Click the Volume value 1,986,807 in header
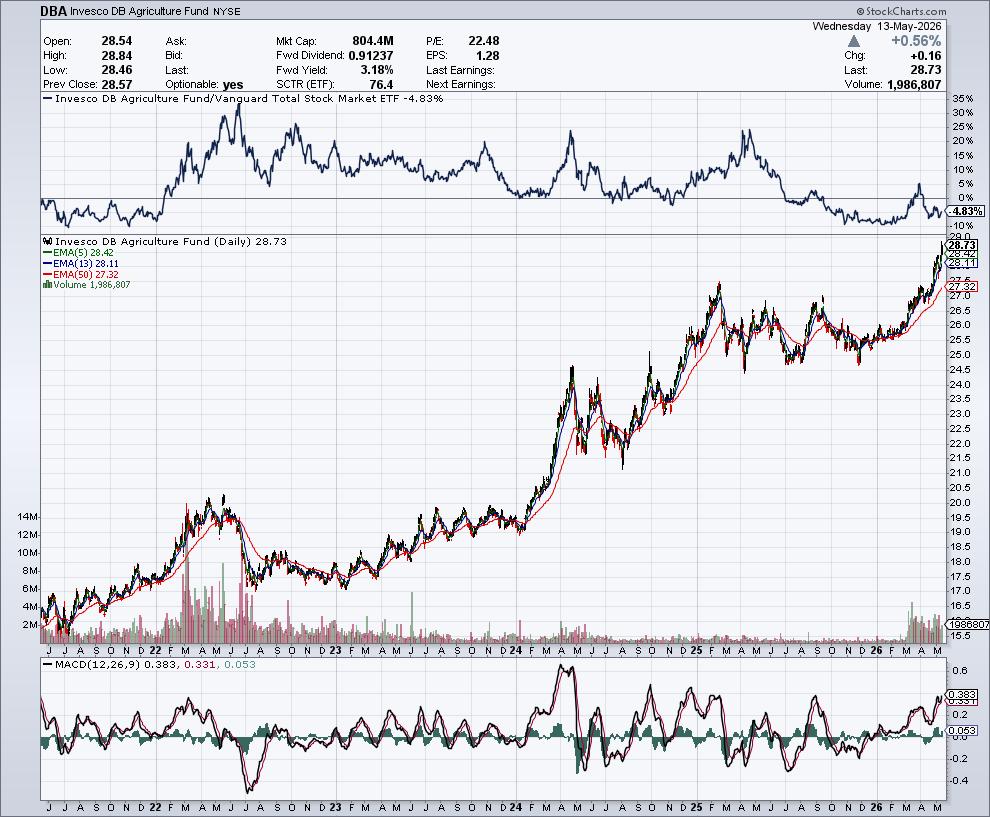 914,85
